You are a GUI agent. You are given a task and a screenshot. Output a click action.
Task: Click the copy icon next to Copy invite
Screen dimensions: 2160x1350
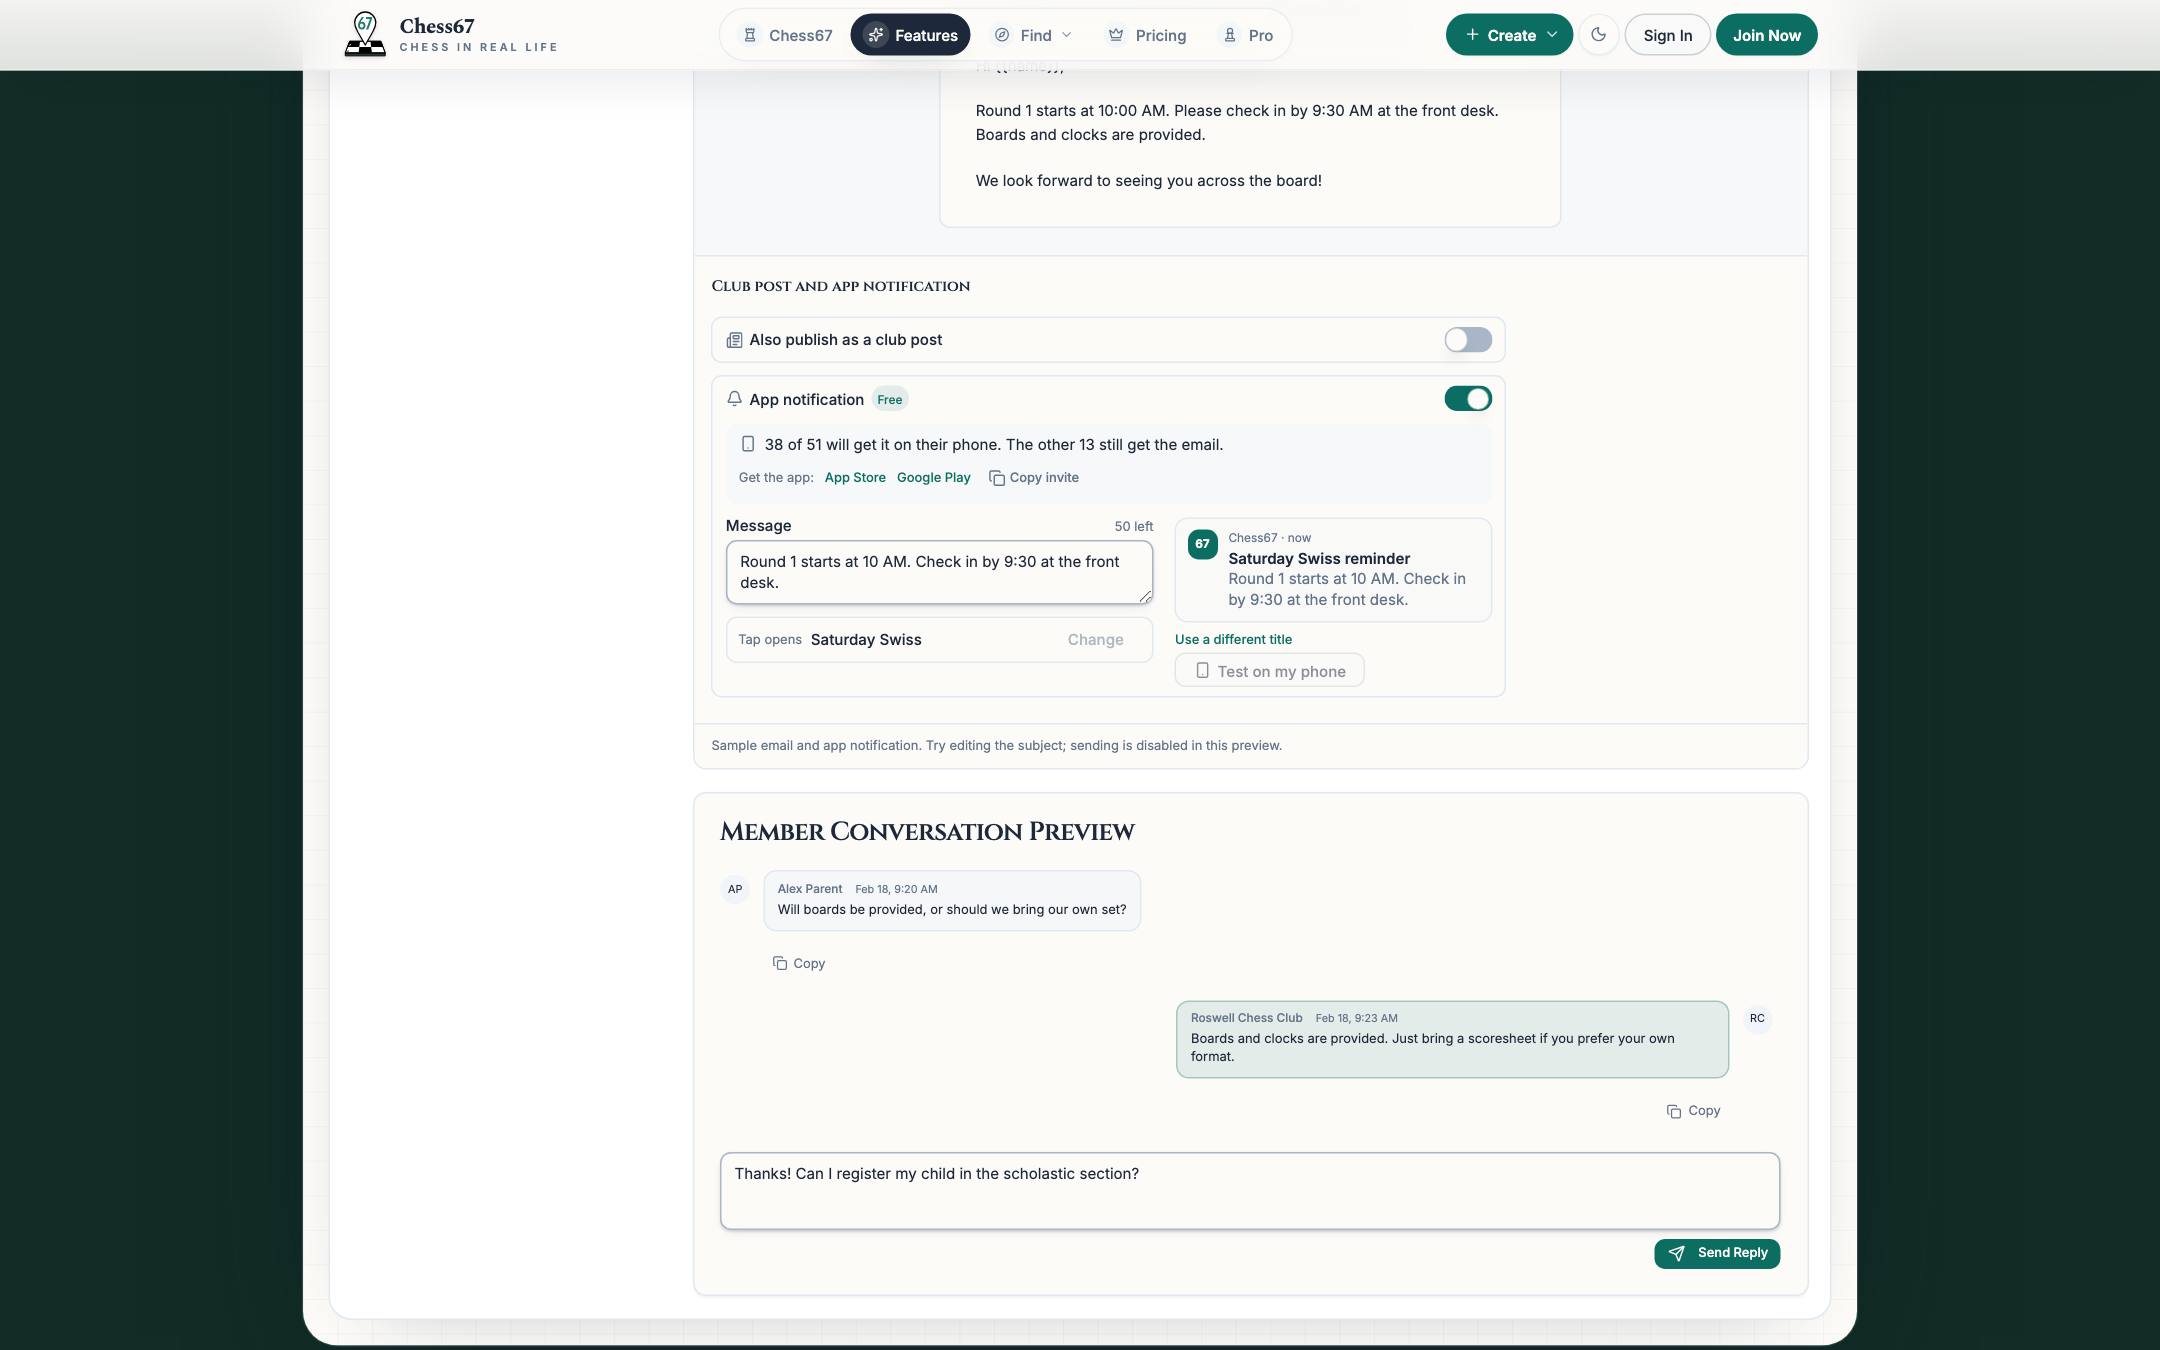click(x=997, y=478)
